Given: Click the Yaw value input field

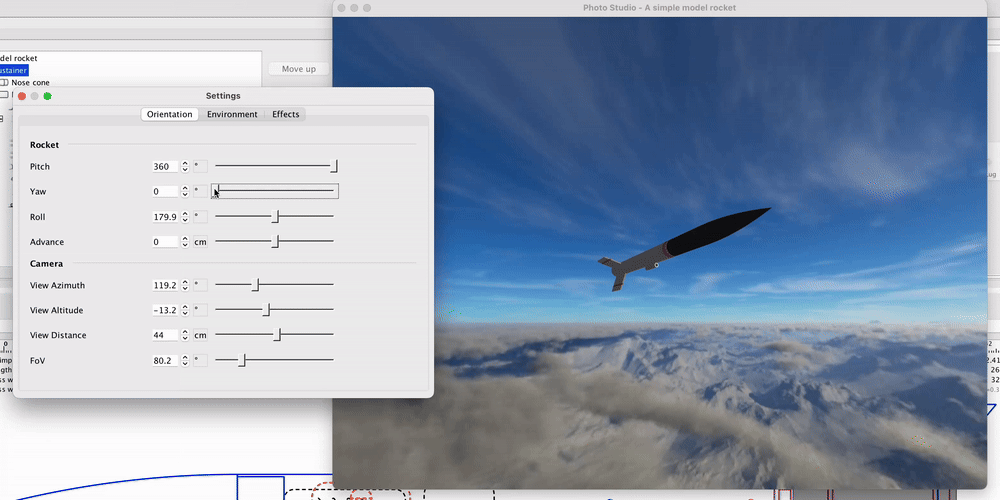Looking at the screenshot, I should click(x=164, y=192).
